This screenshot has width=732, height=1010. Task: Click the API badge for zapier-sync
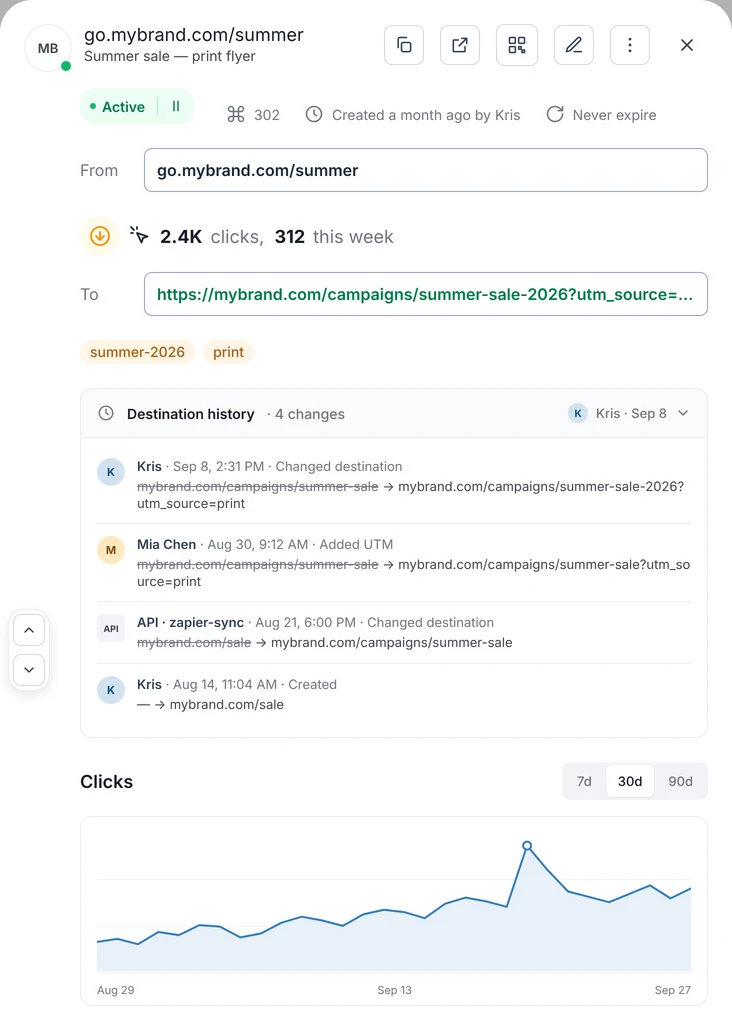[x=111, y=628]
